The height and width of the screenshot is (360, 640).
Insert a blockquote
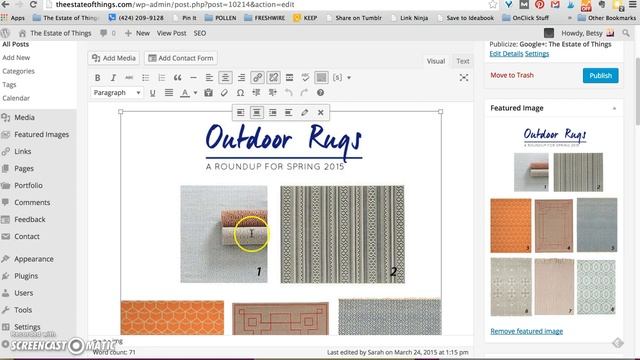tap(177, 78)
